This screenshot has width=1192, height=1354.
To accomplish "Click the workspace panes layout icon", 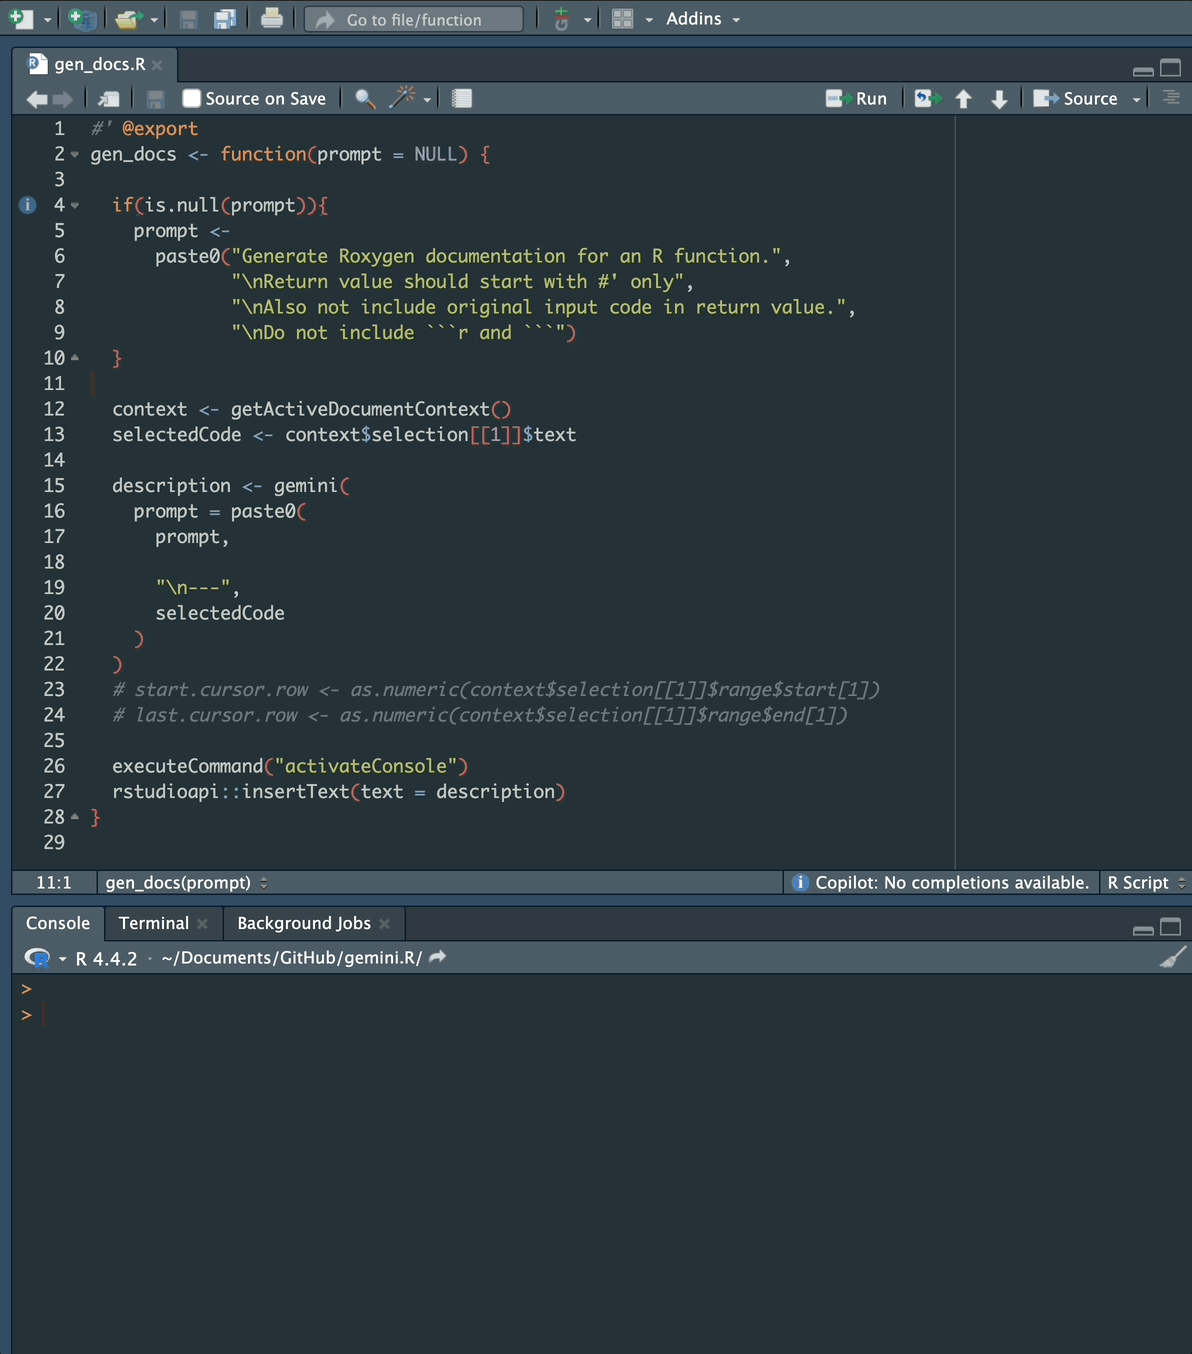I will pos(622,19).
